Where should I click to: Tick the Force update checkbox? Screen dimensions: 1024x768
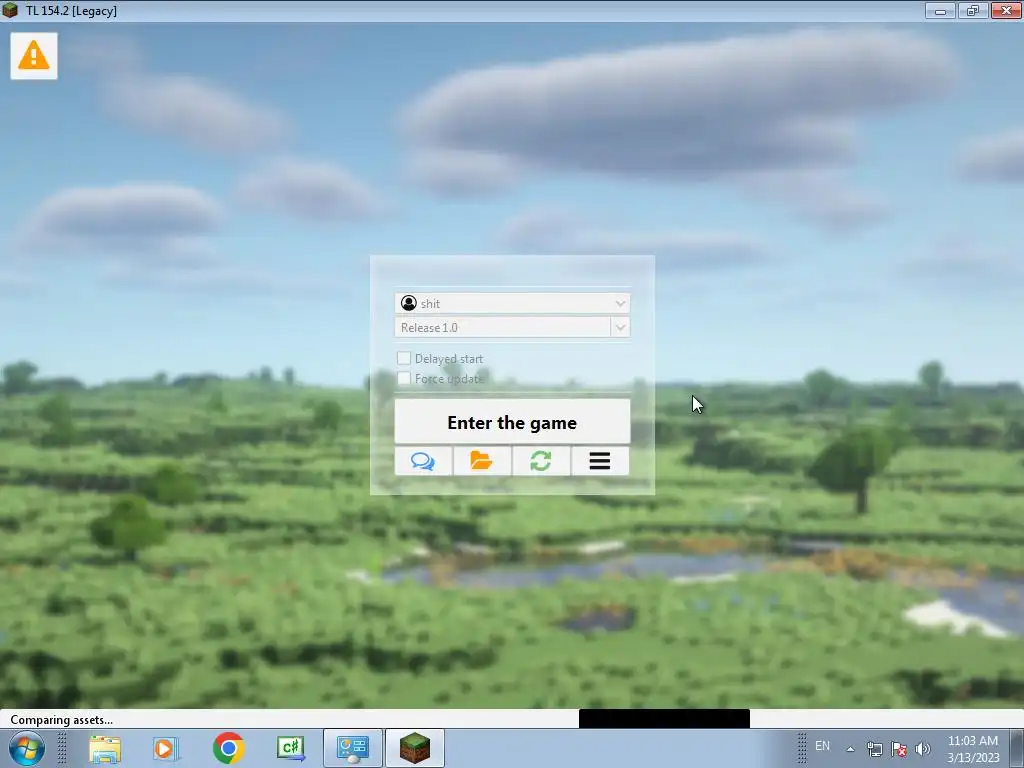[x=404, y=378]
